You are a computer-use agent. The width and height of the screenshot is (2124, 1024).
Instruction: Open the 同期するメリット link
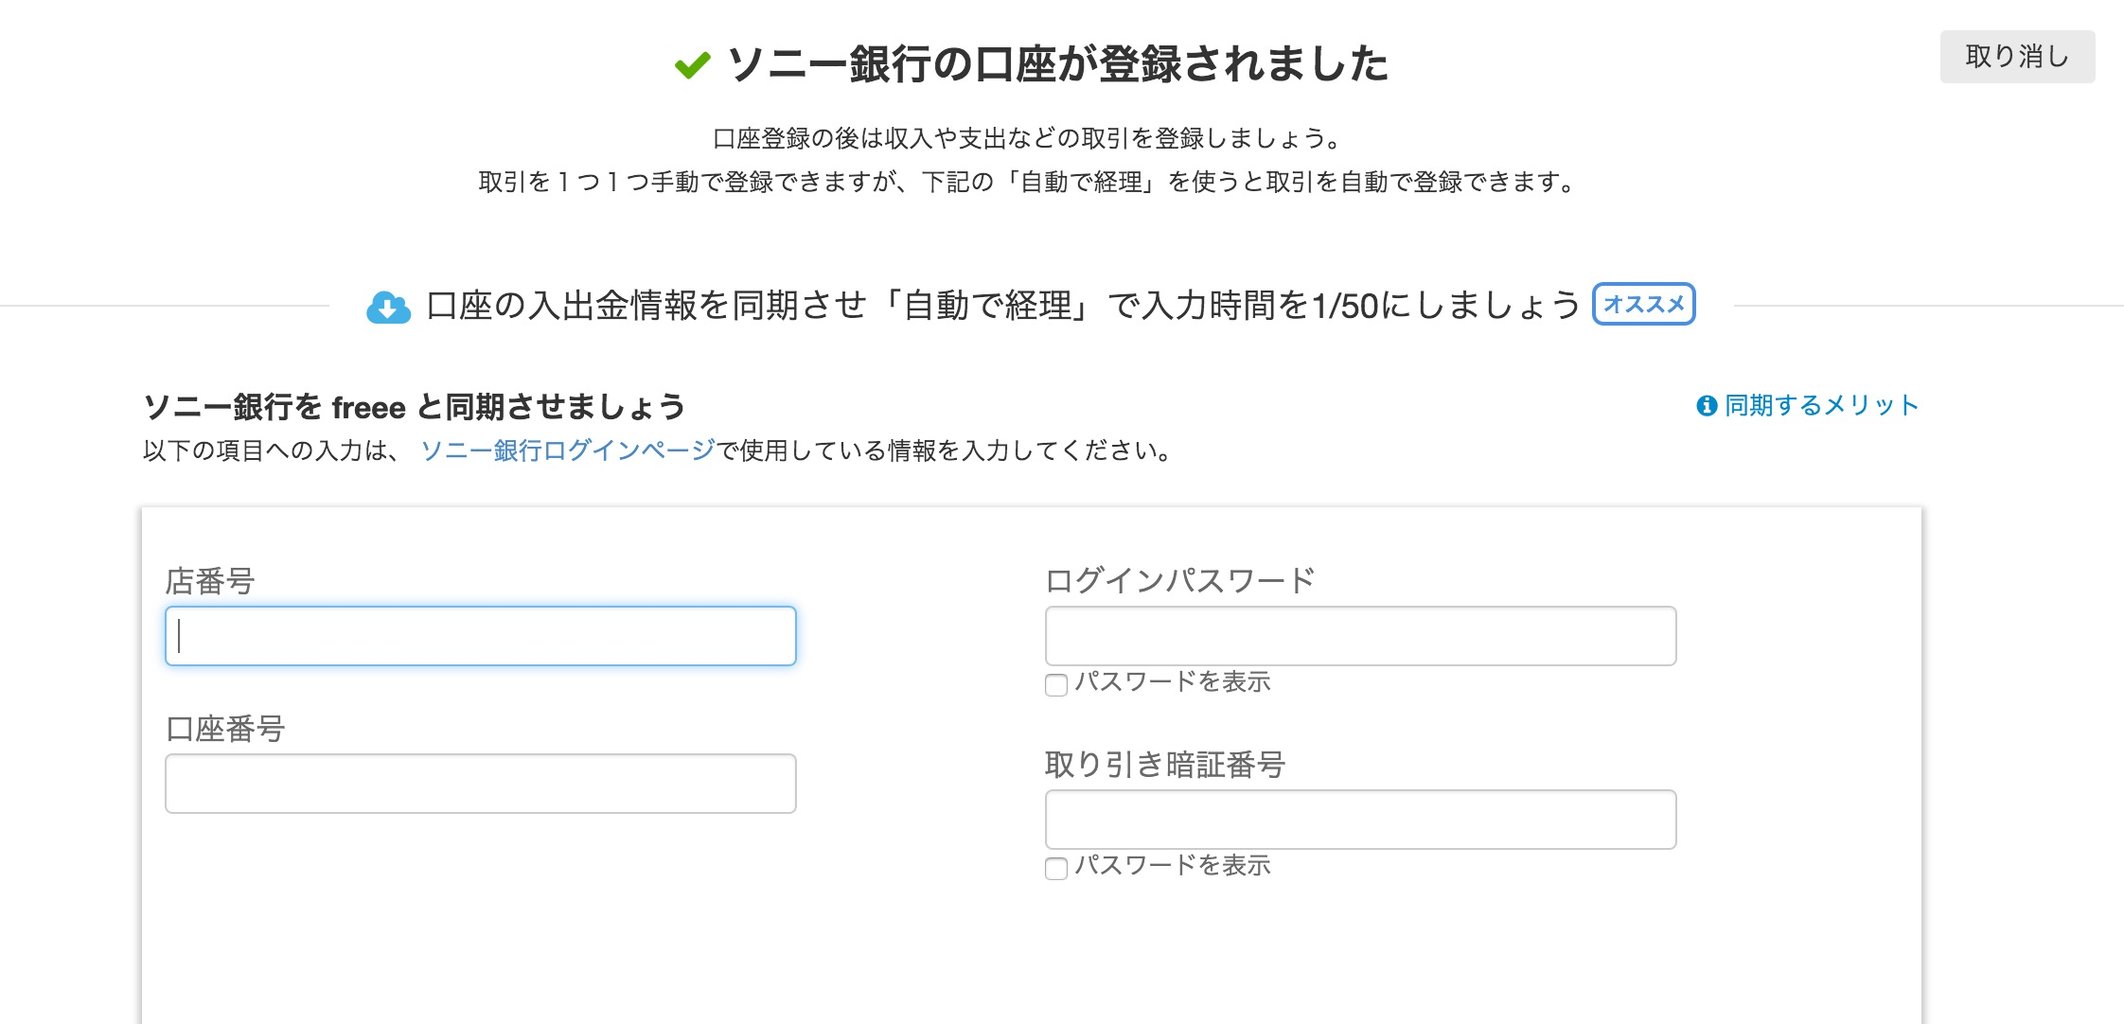pyautogui.click(x=1821, y=405)
